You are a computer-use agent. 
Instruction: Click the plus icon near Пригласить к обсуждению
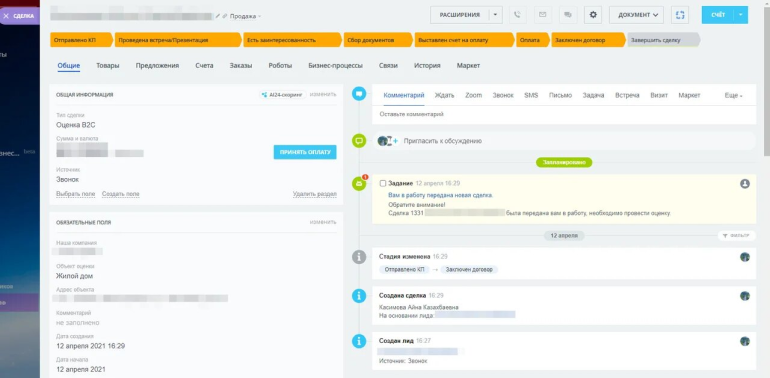[x=395, y=141]
